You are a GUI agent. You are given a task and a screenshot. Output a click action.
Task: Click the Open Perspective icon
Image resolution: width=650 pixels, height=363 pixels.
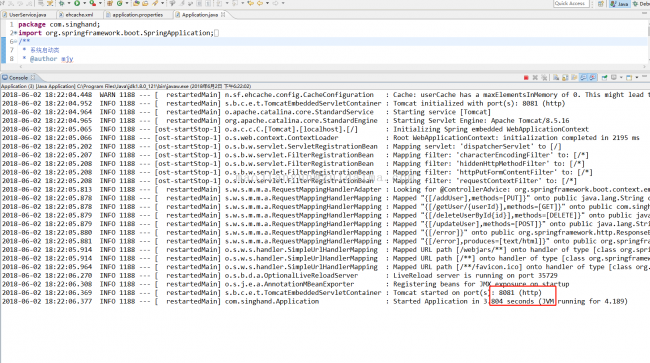pyautogui.click(x=601, y=3)
